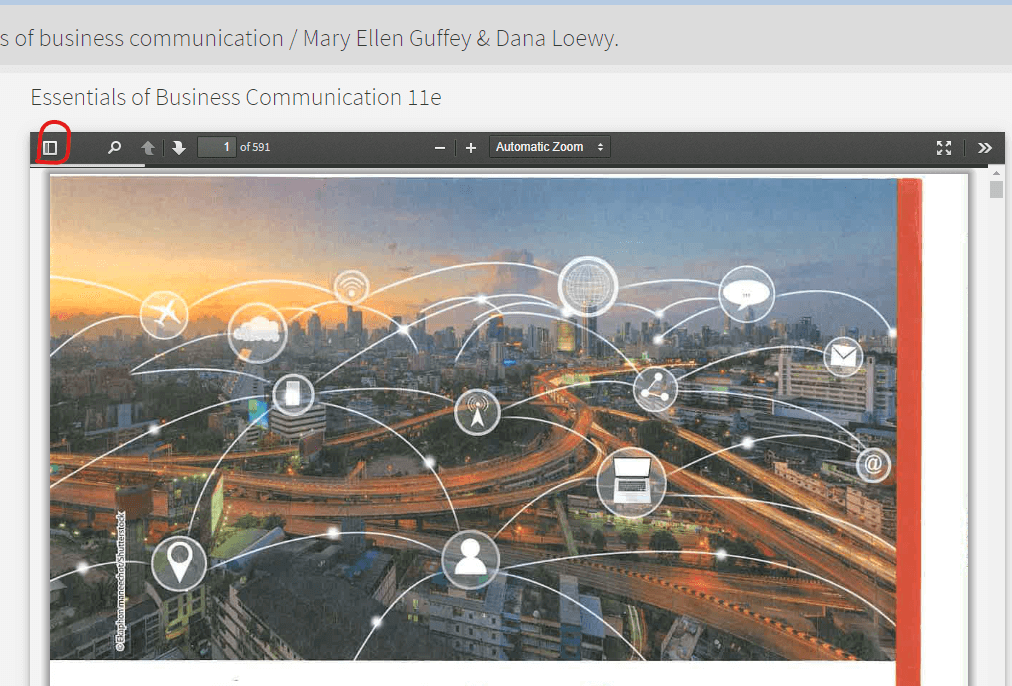Click the envelope mail icon on cover
The image size is (1012, 686).
[843, 355]
